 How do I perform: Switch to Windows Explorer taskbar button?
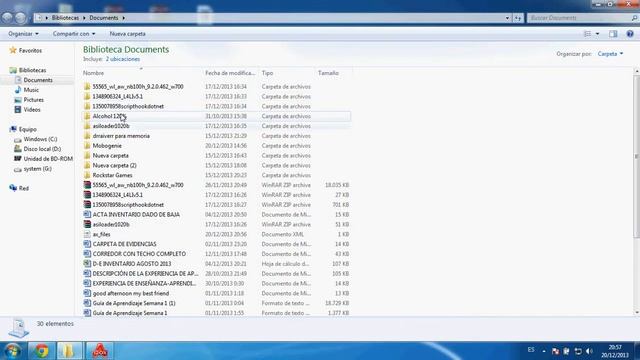tap(69, 351)
